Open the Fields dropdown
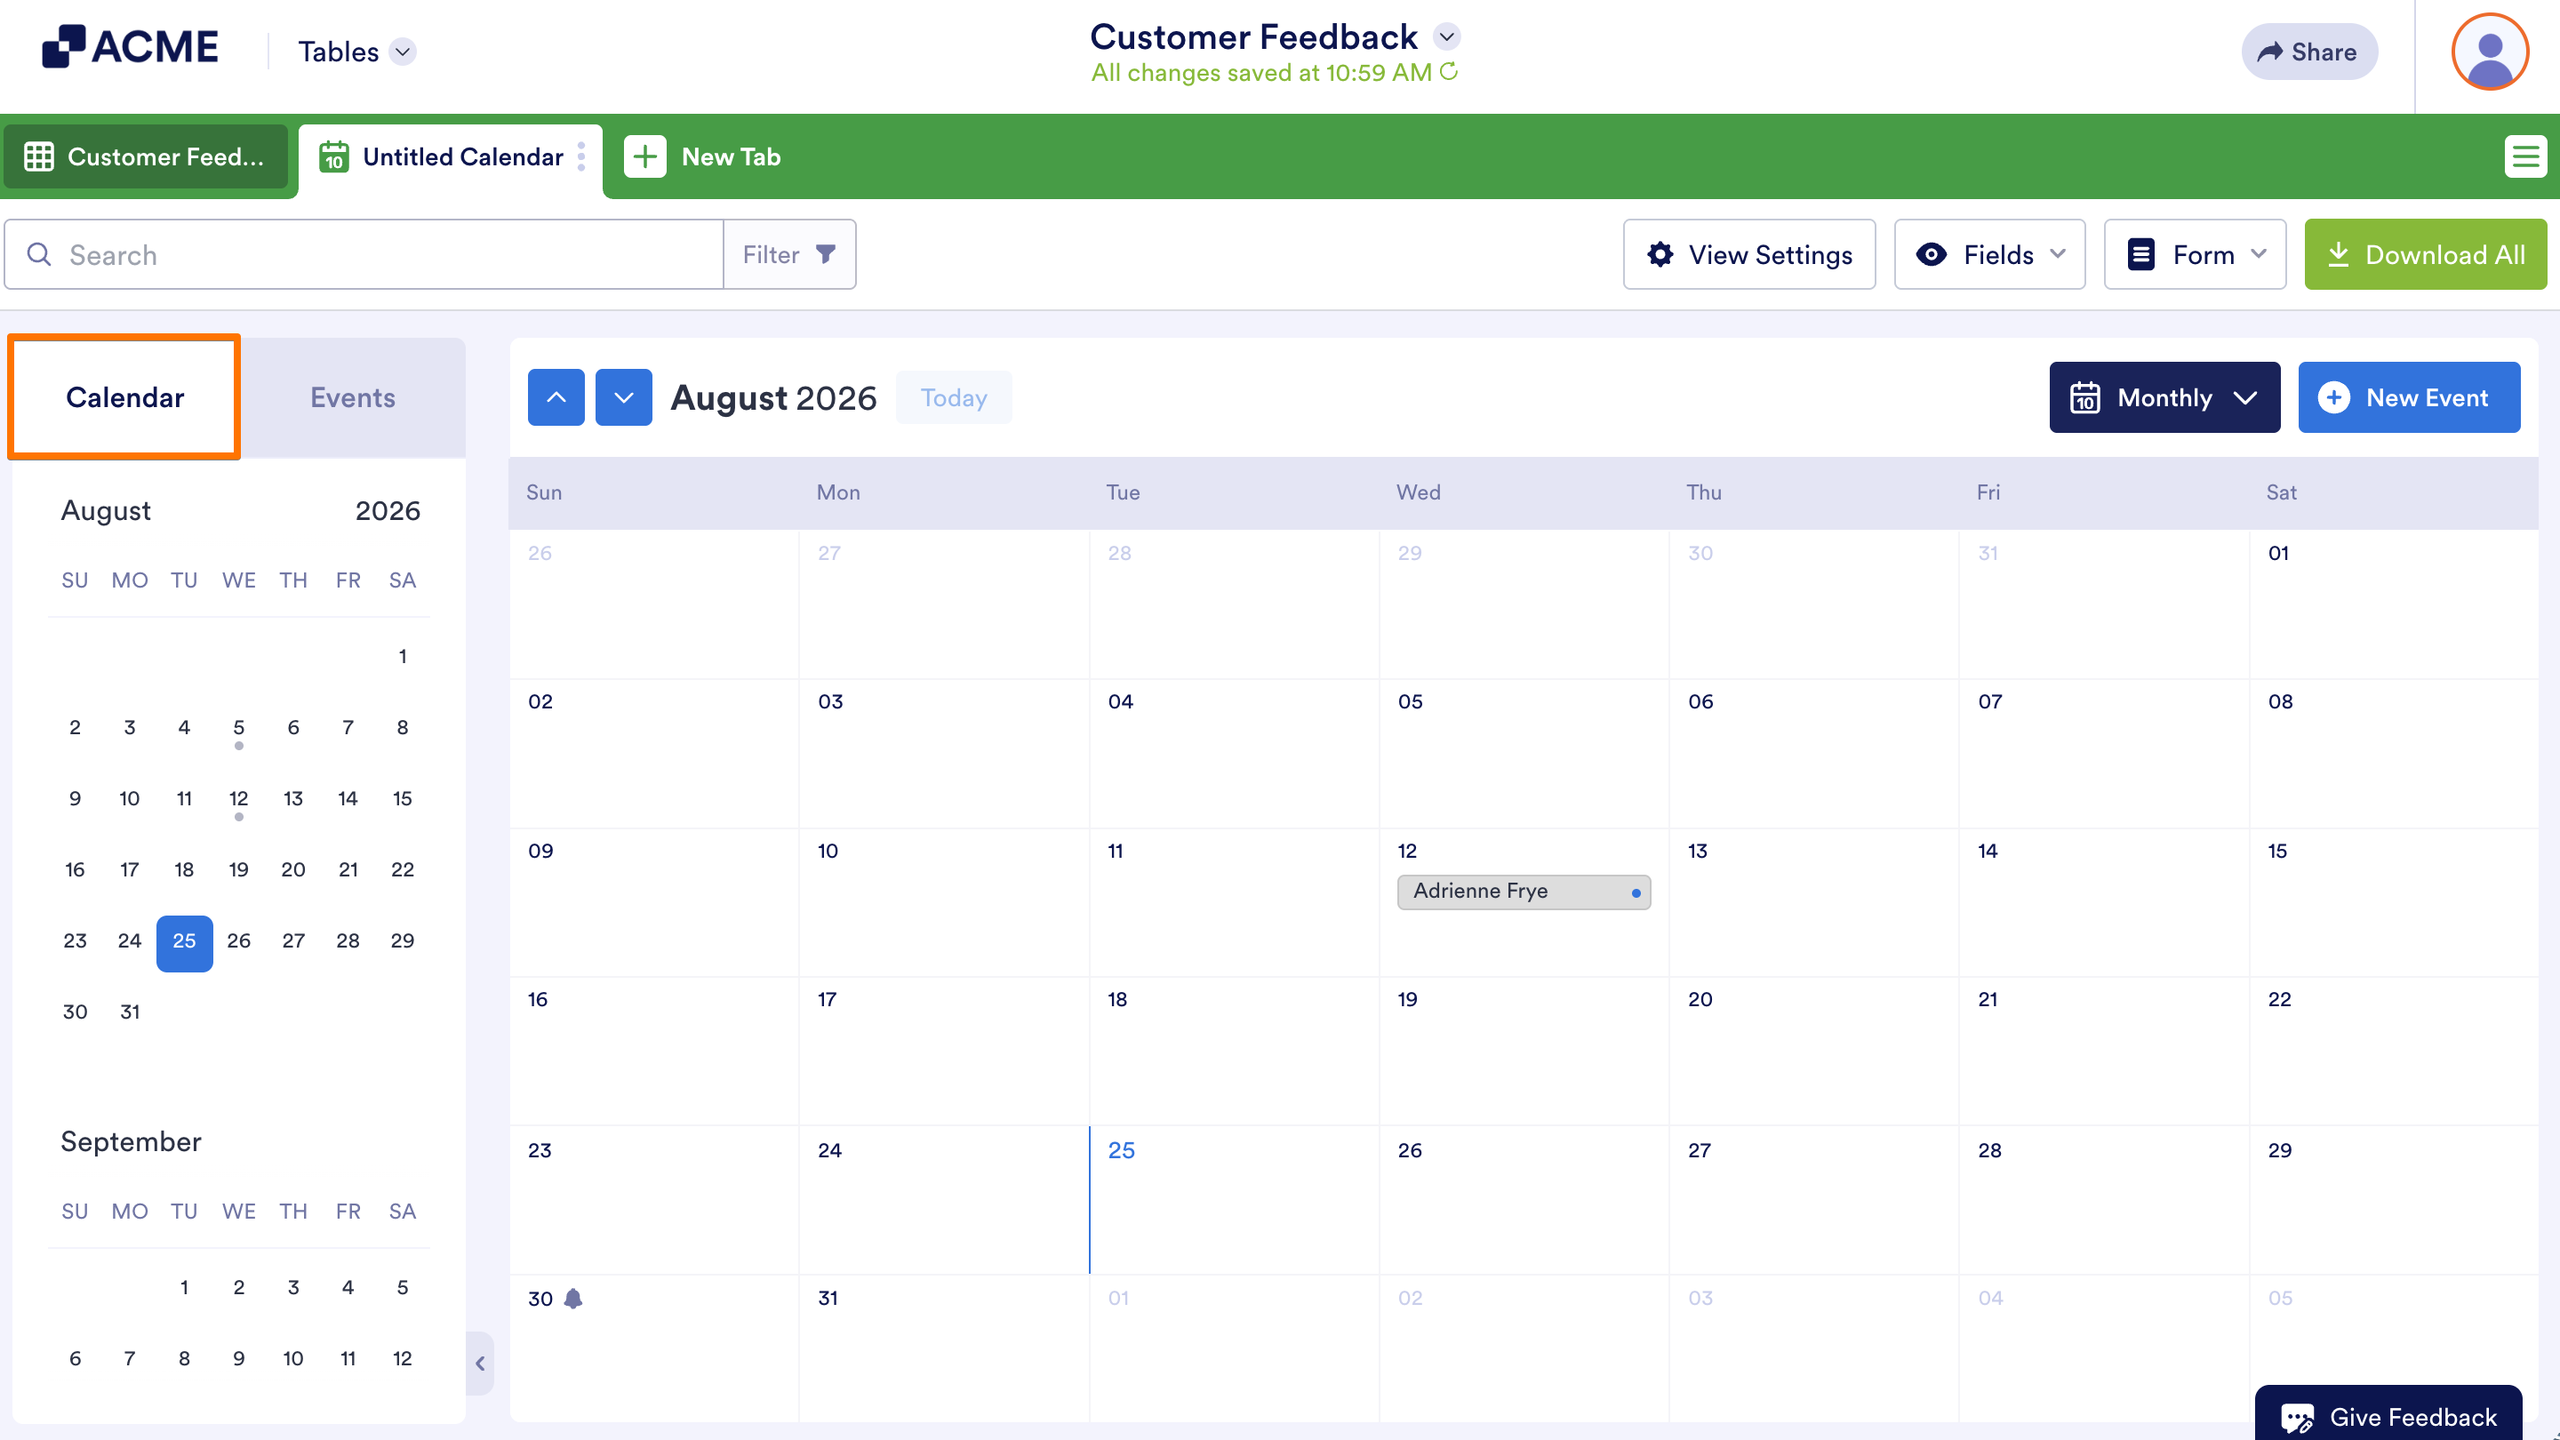The image size is (2560, 1440). (1989, 254)
